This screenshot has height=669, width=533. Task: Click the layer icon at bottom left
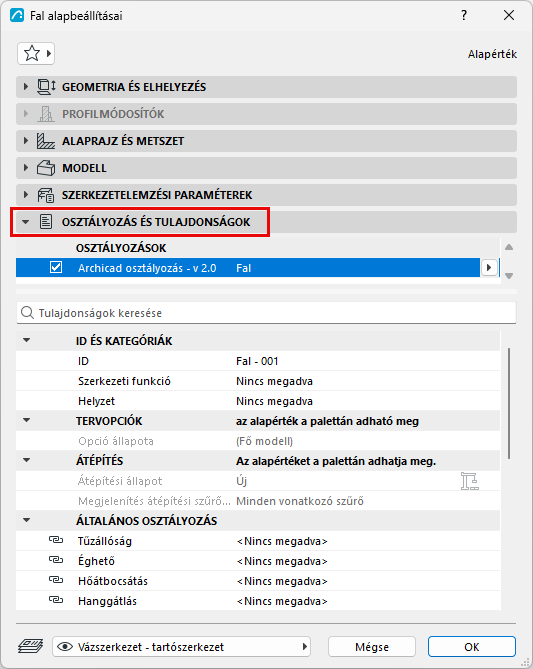point(31,647)
